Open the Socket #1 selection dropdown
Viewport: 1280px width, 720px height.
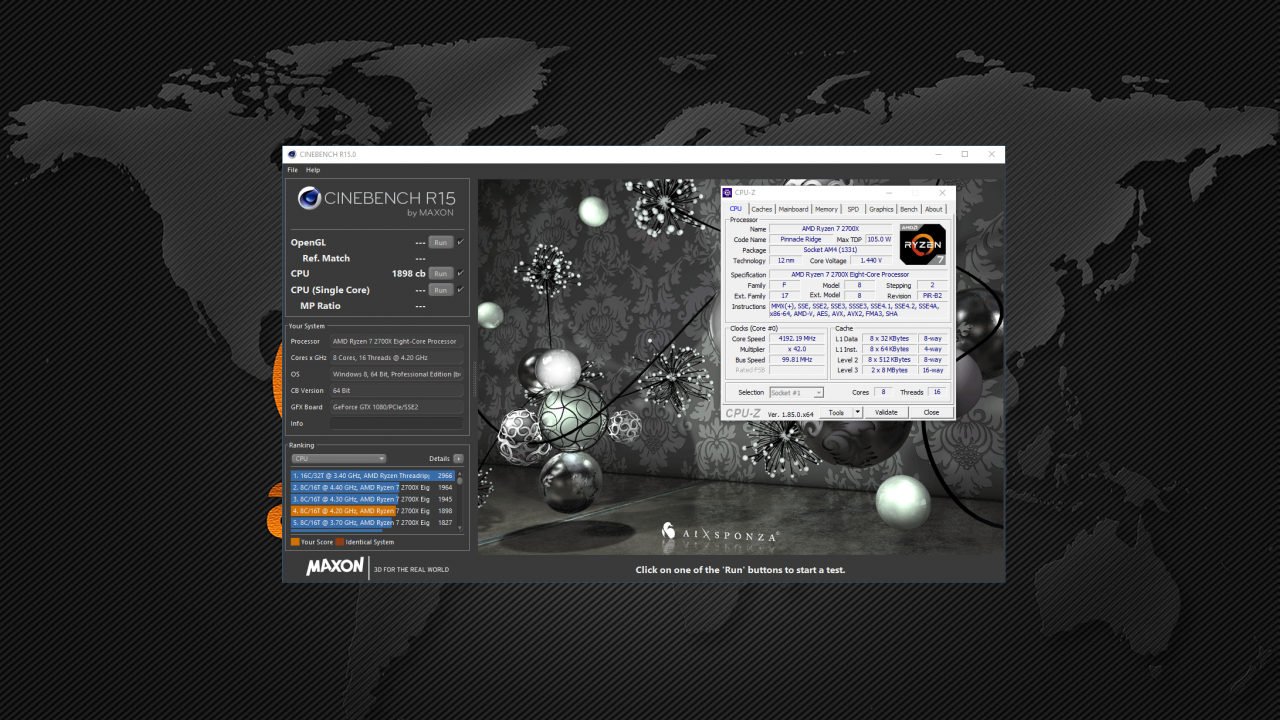796,393
